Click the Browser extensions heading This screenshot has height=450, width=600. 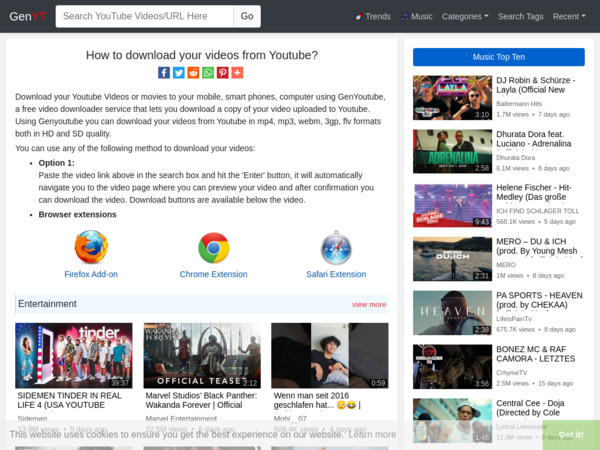pyautogui.click(x=77, y=215)
